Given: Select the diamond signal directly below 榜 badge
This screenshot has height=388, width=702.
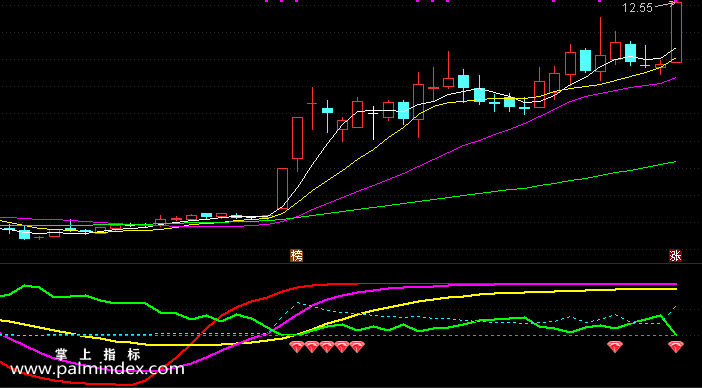Looking at the screenshot, I should (297, 346).
